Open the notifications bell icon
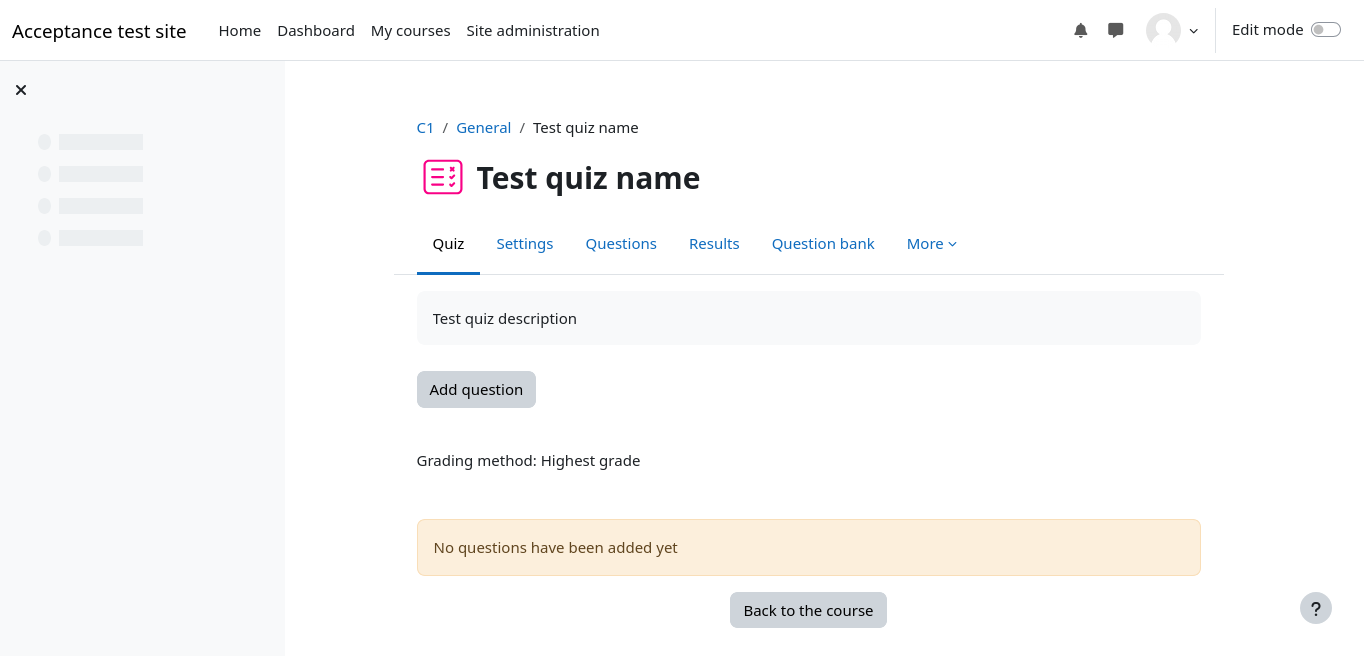 tap(1080, 30)
